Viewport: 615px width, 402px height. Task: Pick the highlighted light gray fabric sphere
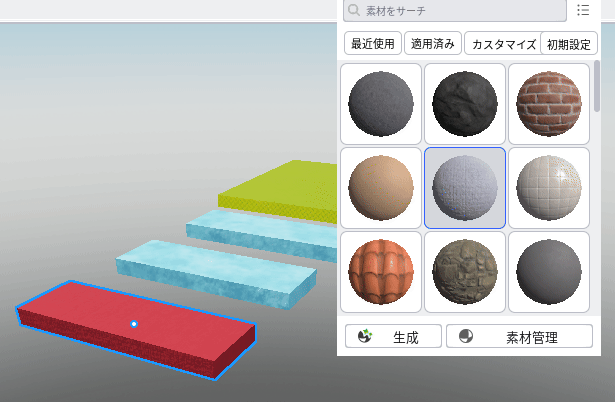tap(465, 188)
